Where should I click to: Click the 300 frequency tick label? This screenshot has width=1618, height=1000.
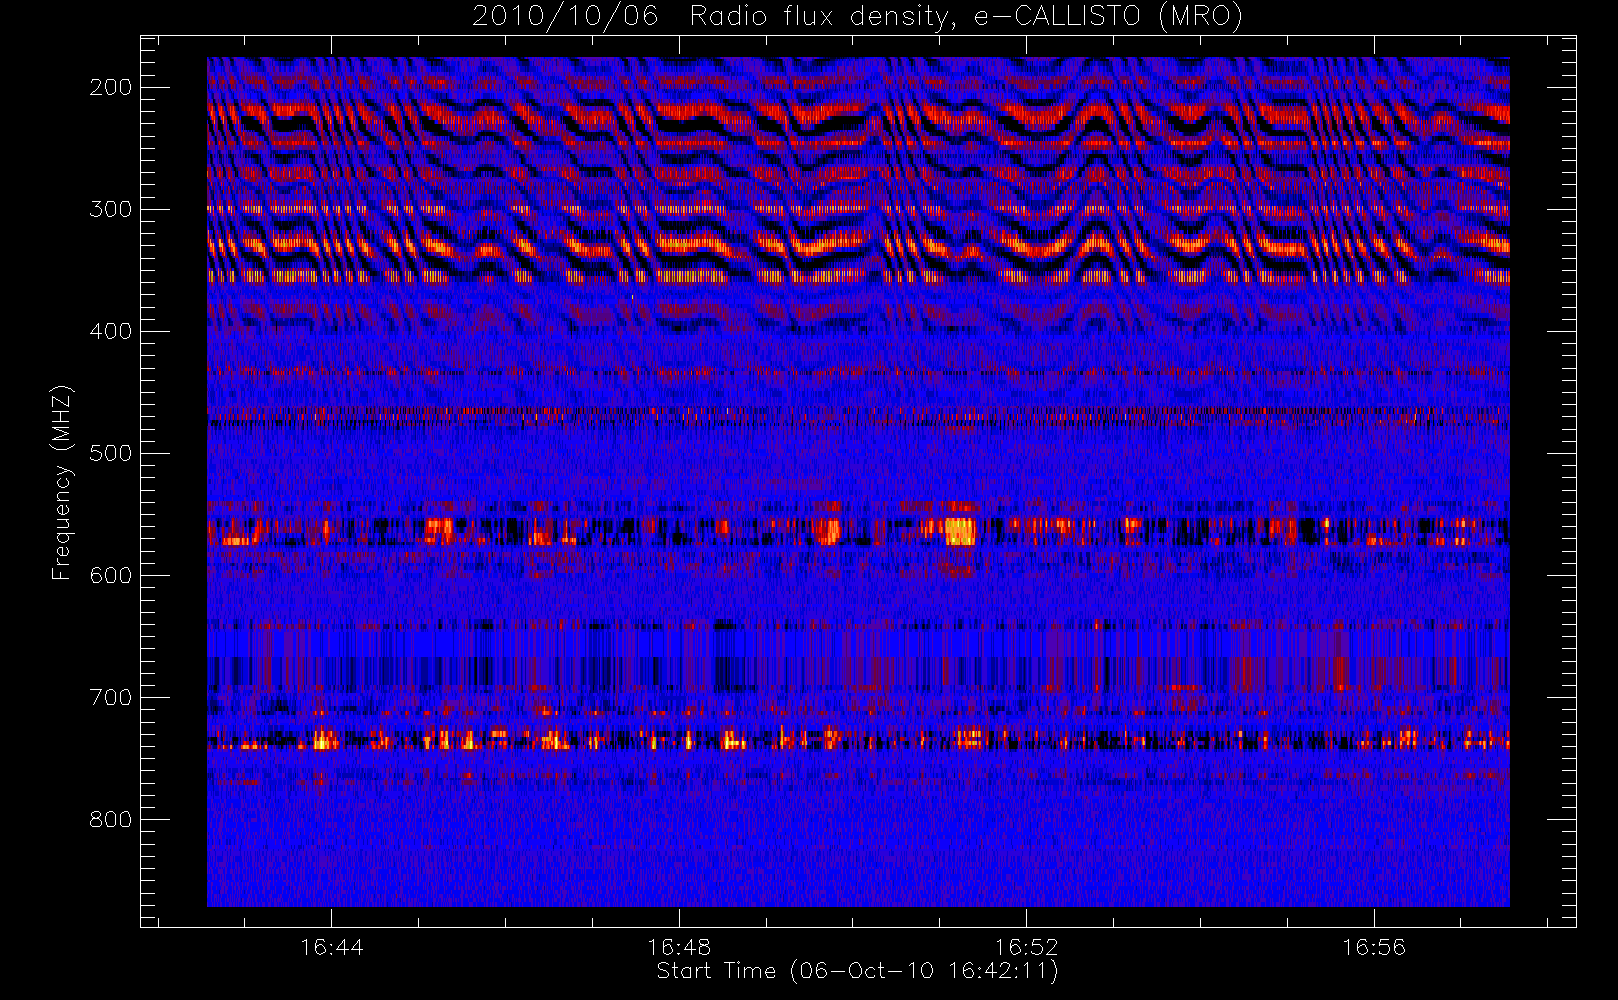(111, 209)
